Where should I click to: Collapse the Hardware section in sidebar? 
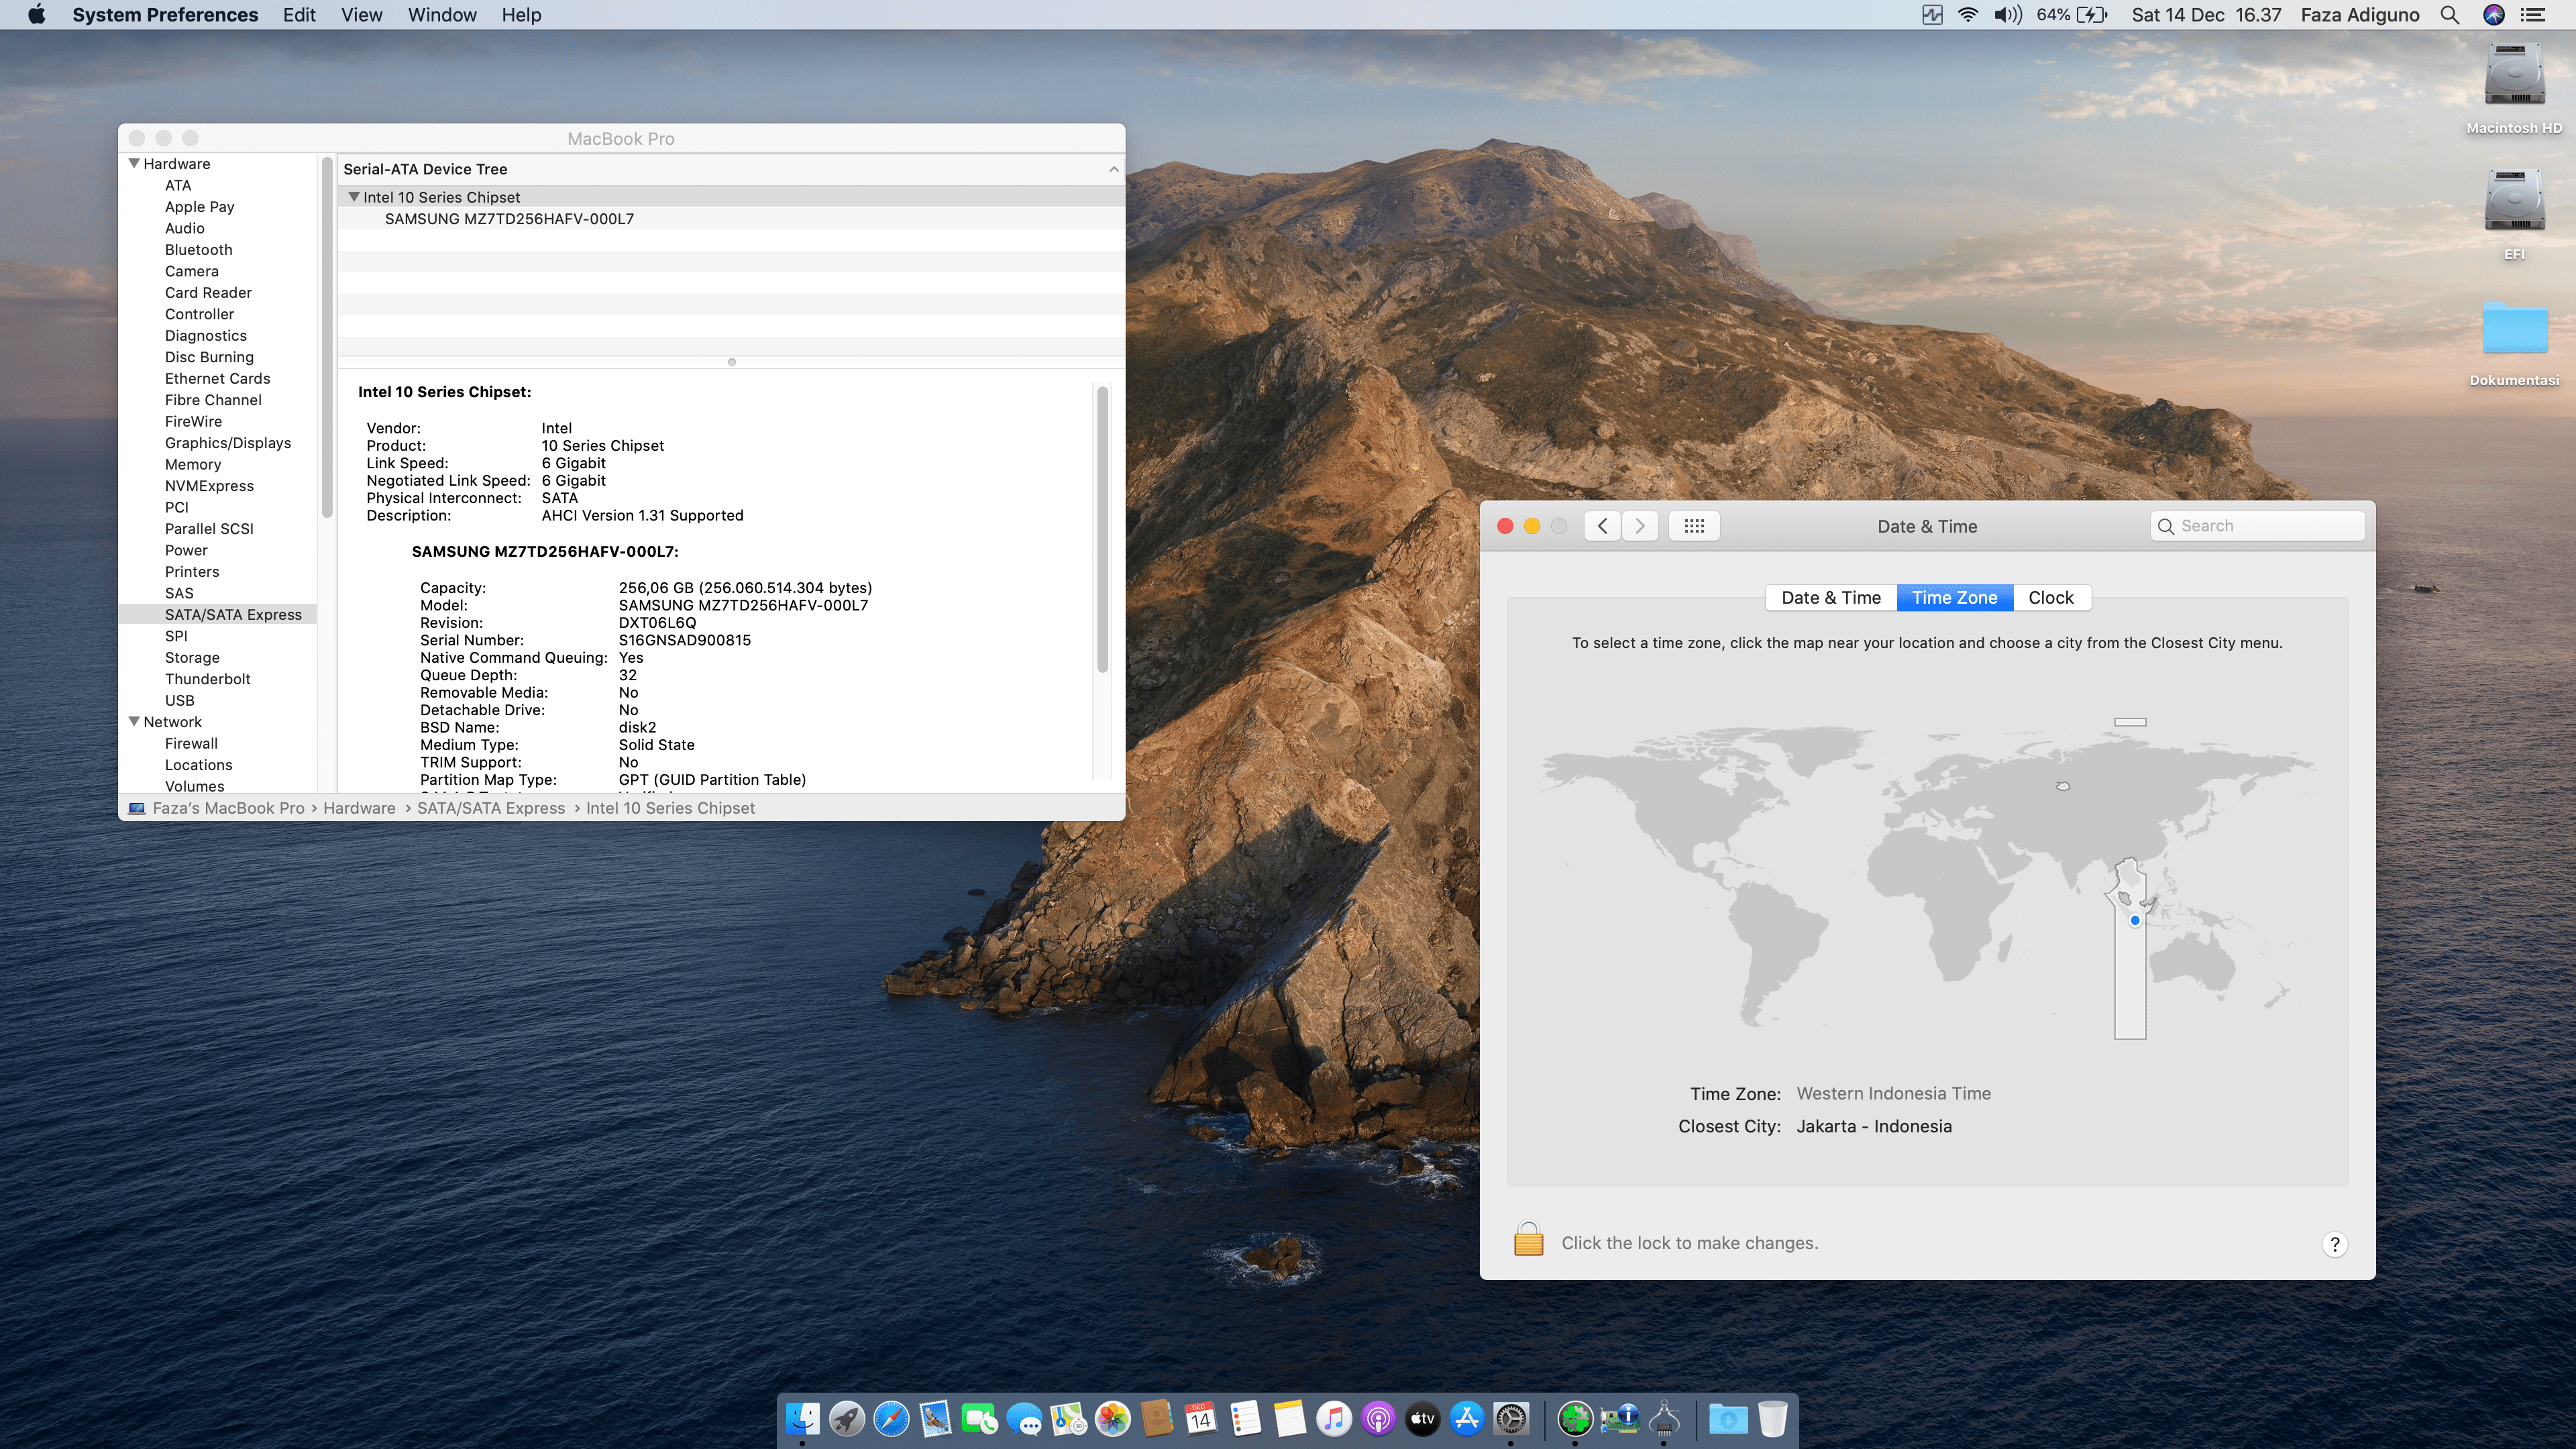[x=134, y=163]
